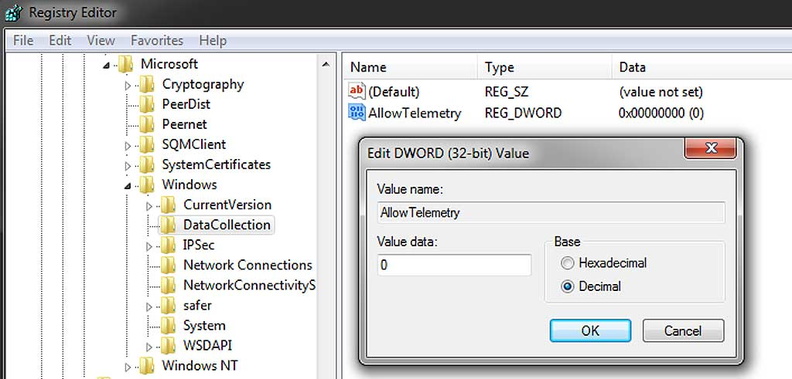Expand the IPSec key
The width and height of the screenshot is (792, 379).
tap(148, 247)
